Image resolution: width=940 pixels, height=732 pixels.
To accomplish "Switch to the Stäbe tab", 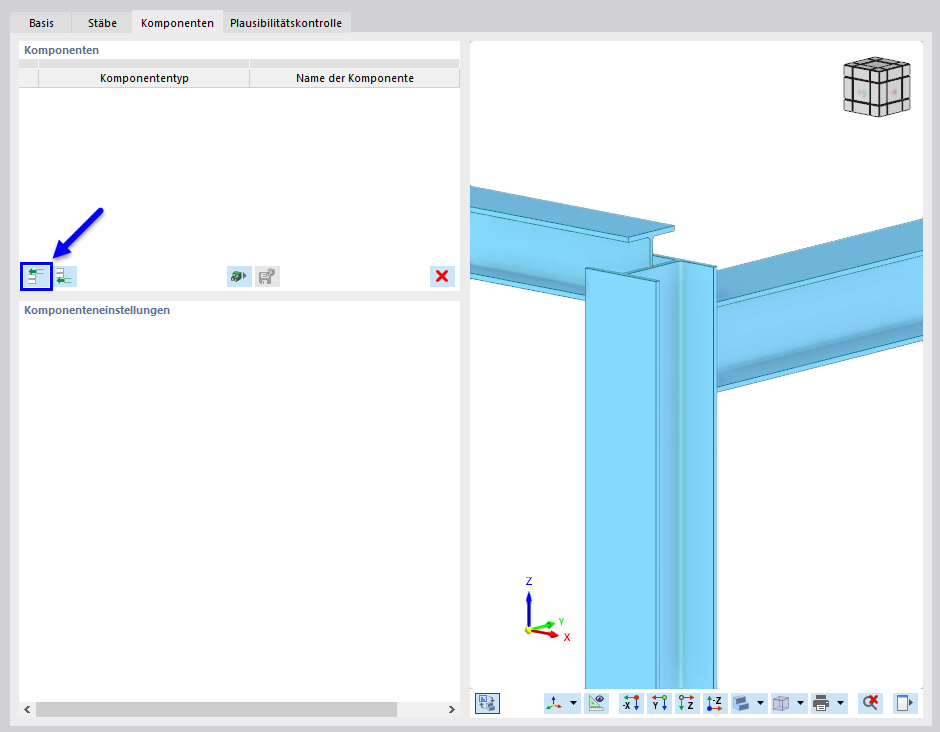I will tap(102, 23).
